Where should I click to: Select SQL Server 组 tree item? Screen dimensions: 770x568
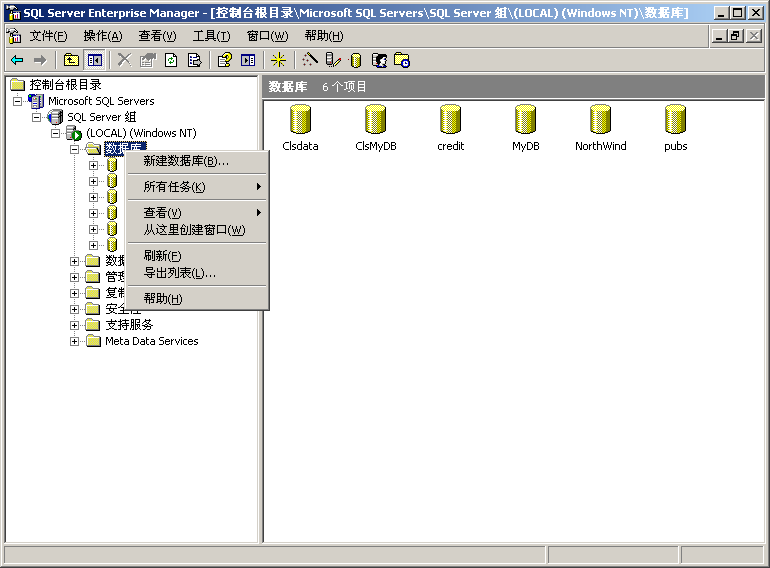pyautogui.click(x=101, y=117)
